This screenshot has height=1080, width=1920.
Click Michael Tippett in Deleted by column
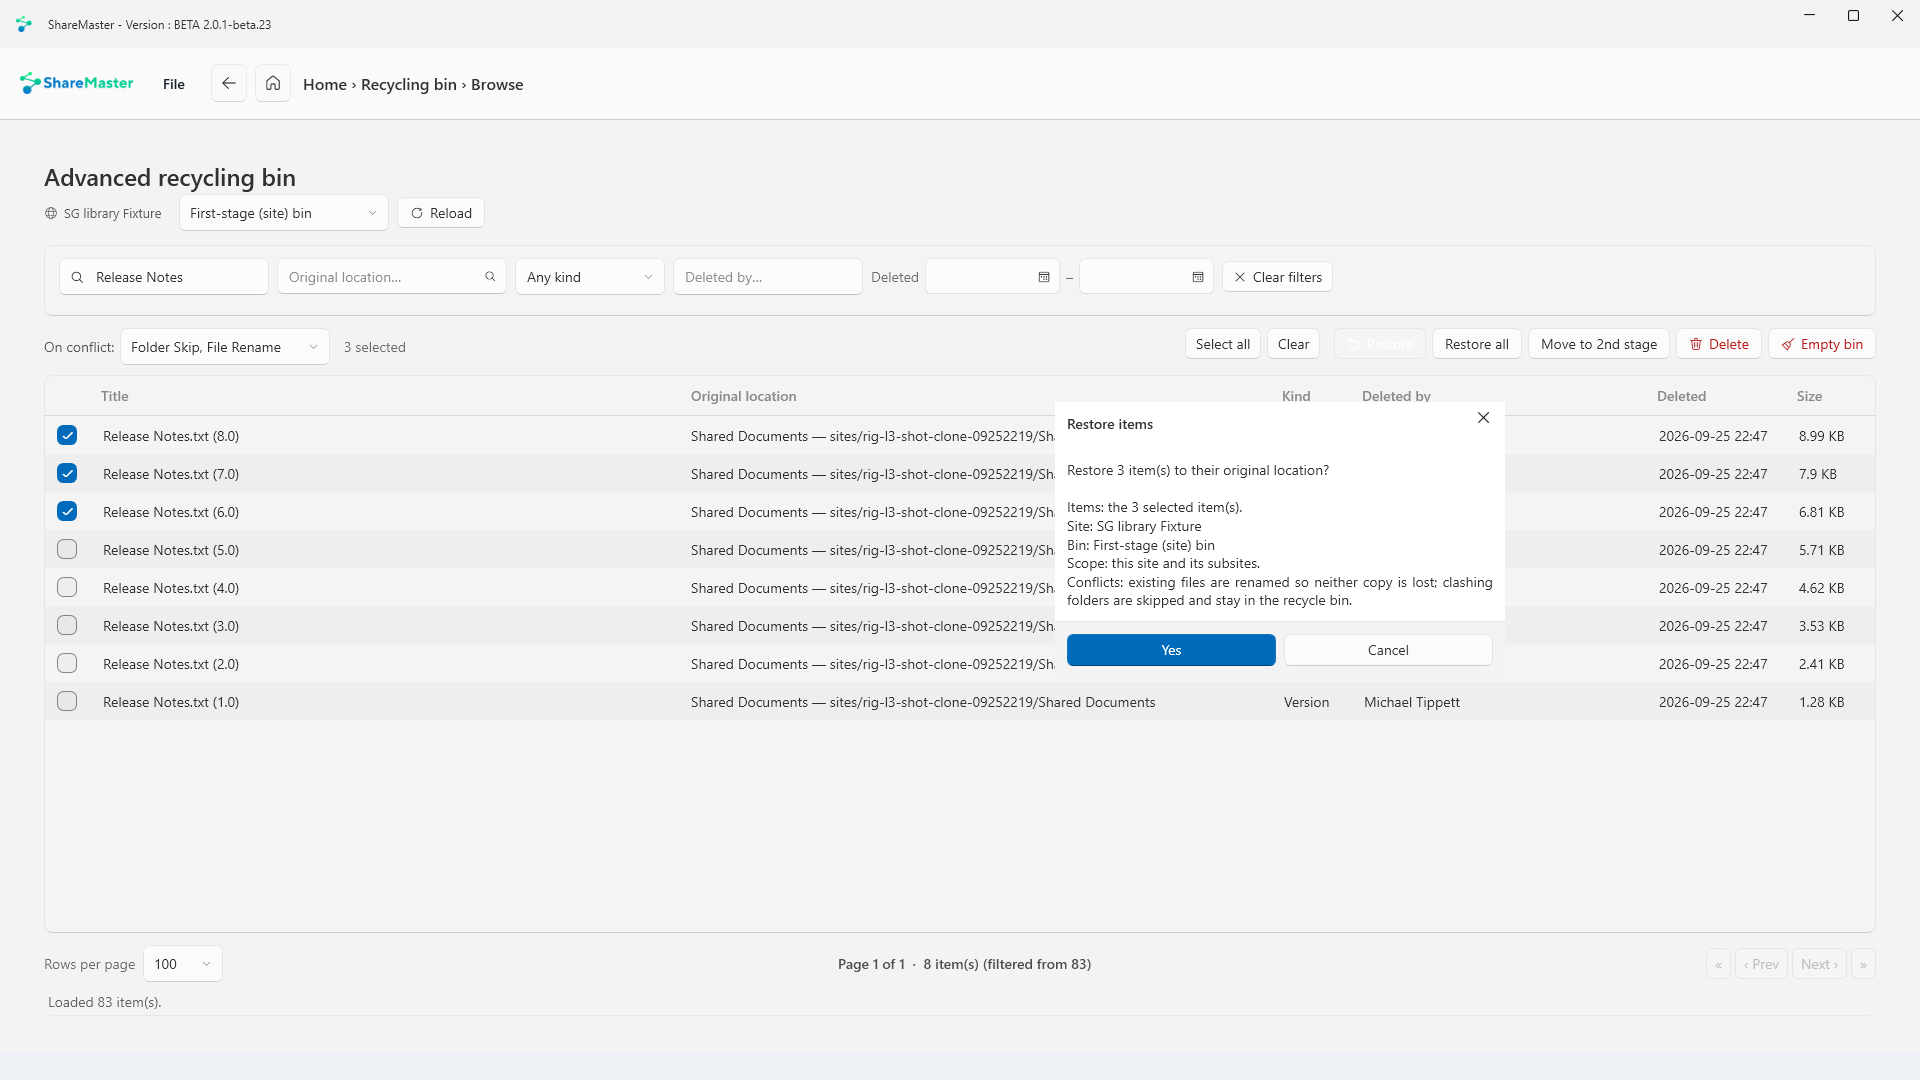tap(1412, 702)
